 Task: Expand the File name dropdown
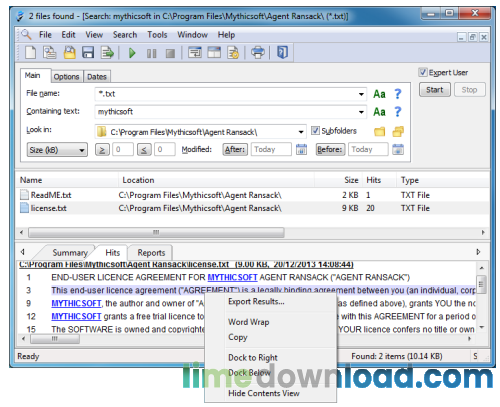tap(361, 94)
